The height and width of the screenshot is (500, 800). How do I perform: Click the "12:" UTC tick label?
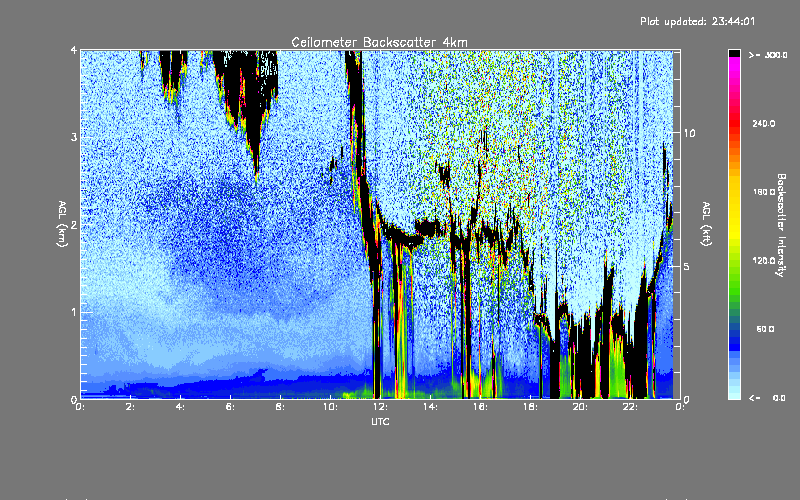click(x=380, y=407)
